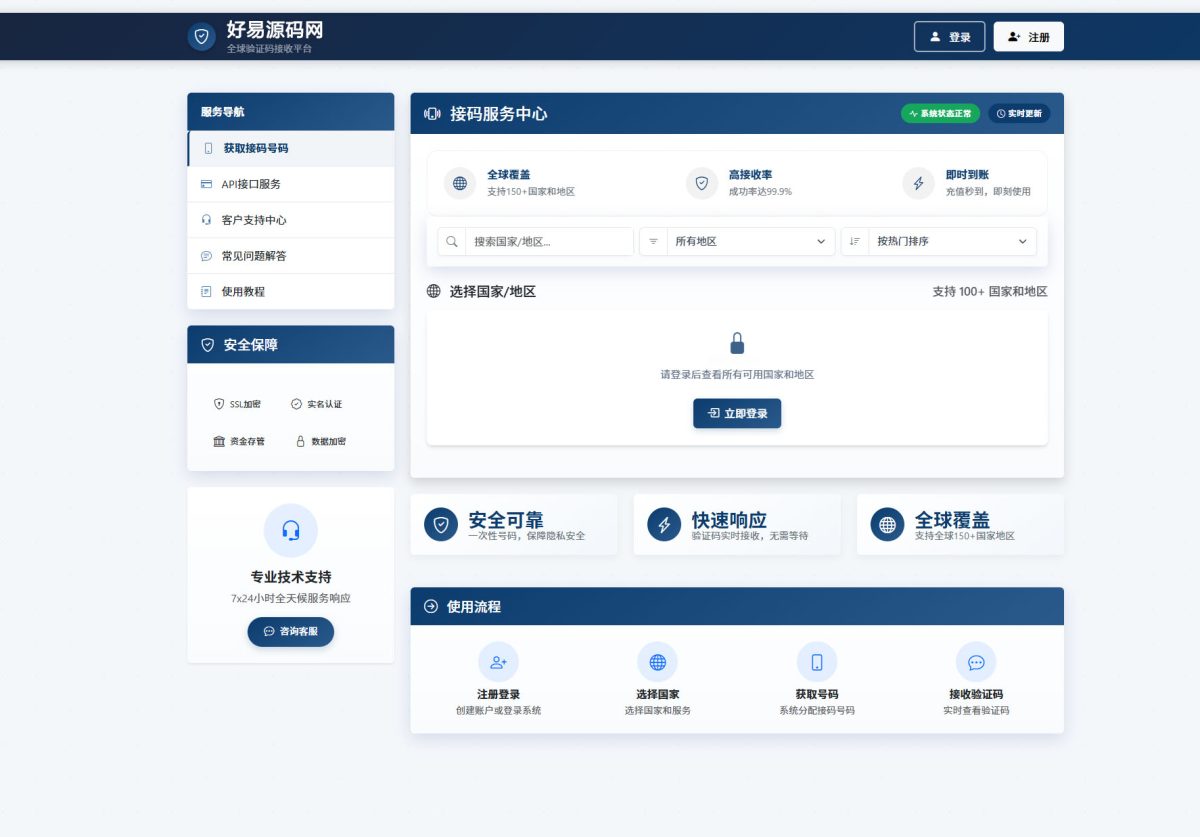Click the shield logo icon beside 好易源码网
The height and width of the screenshot is (837, 1200).
[202, 36]
